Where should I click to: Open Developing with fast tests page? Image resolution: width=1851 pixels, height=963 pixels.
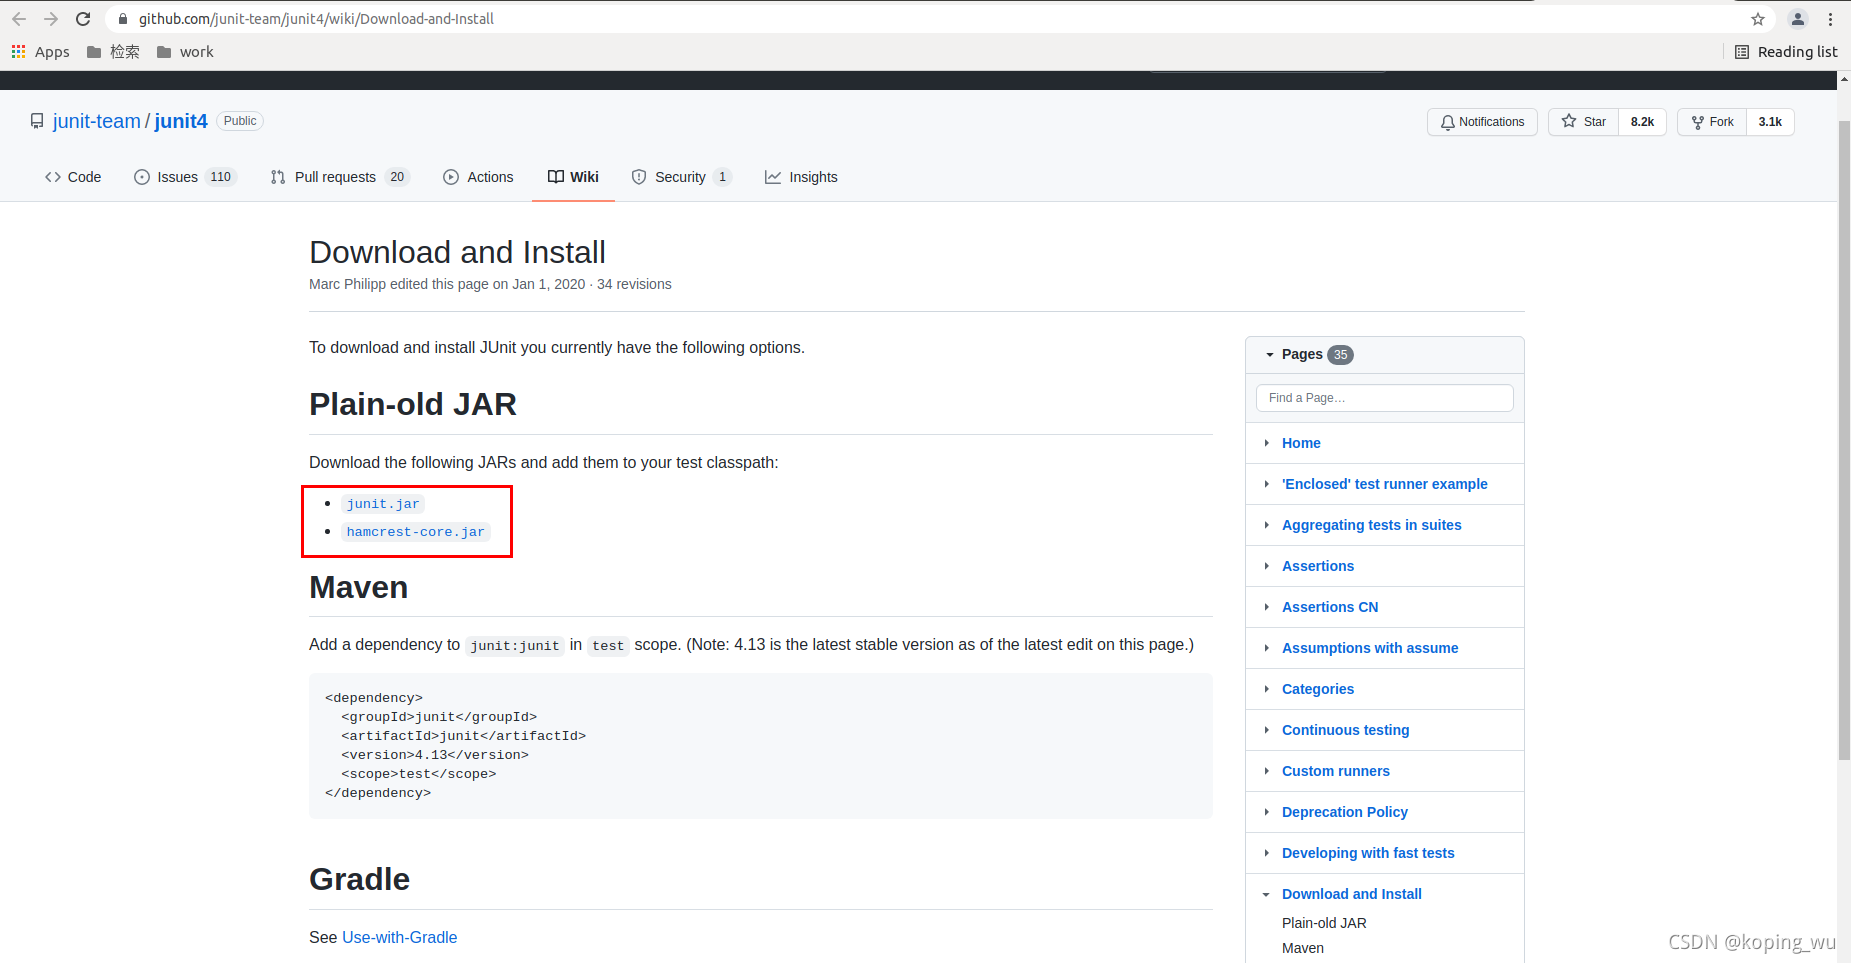[x=1368, y=853]
